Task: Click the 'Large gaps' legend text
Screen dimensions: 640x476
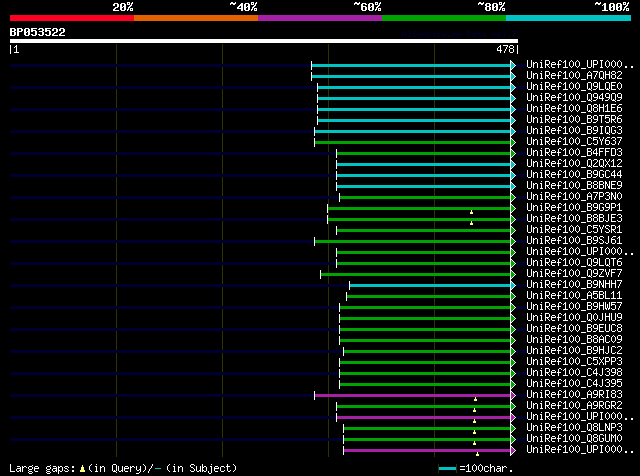Action: pos(42,468)
